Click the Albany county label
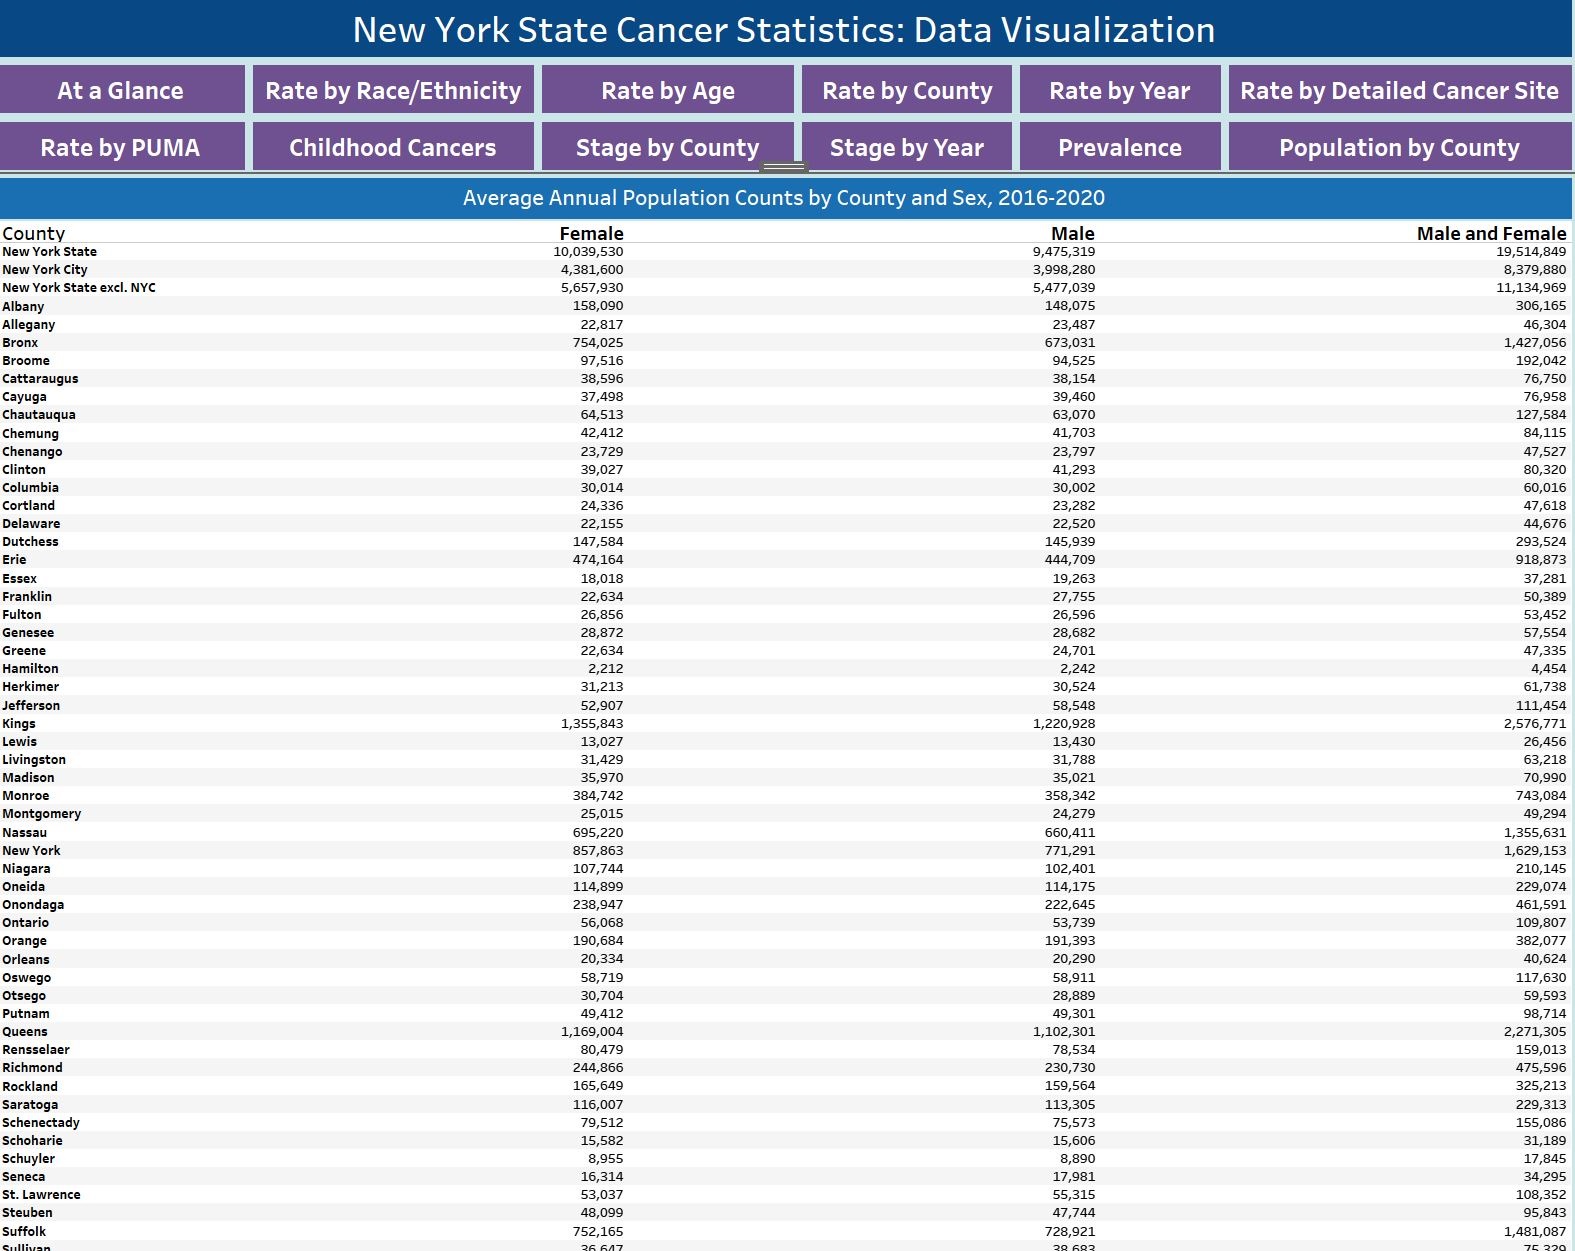1575x1251 pixels. (x=23, y=306)
